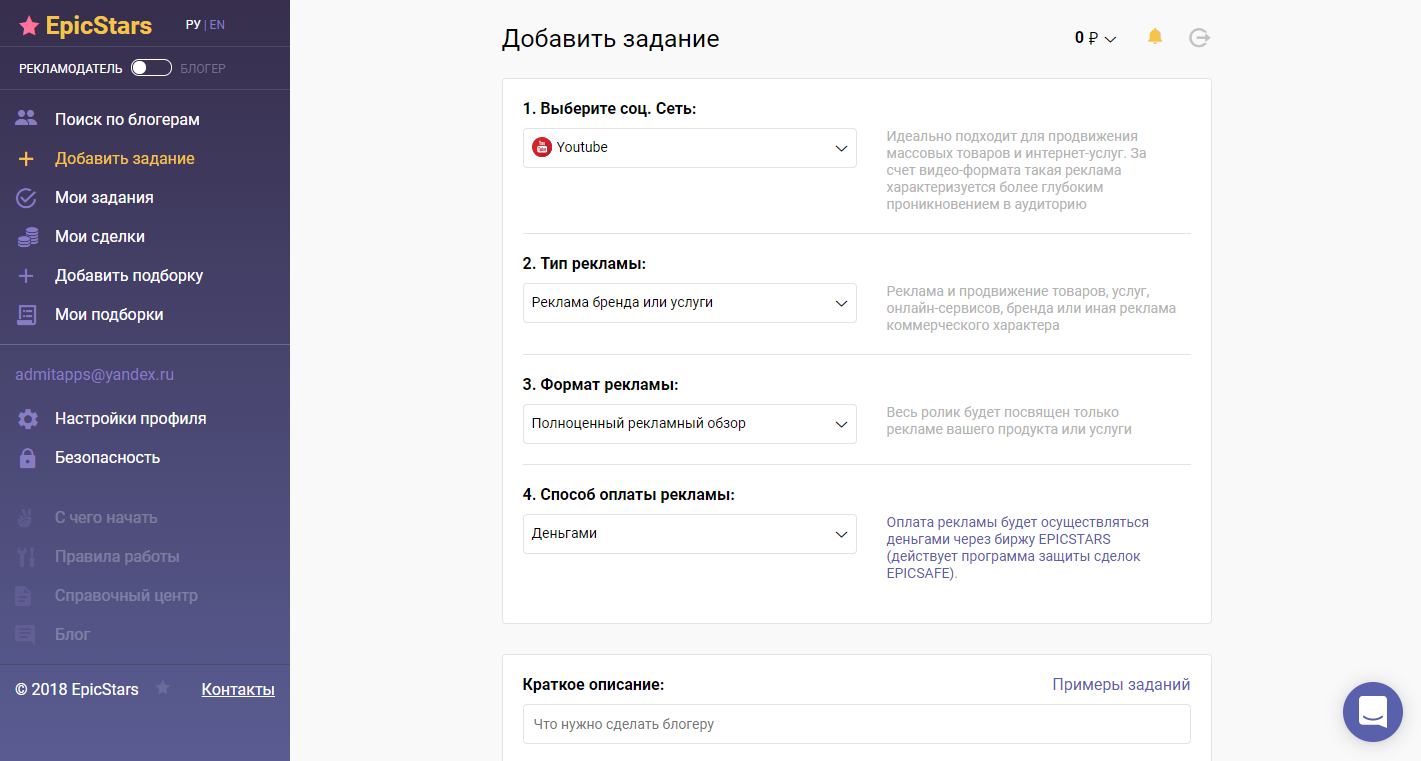Expand the payment method 'Деньгами' dropdown
Viewport: 1421px width, 761px height.
pos(689,534)
